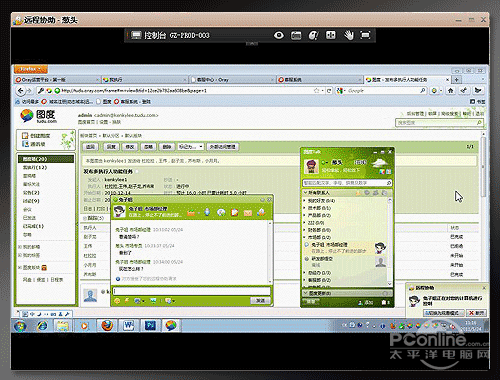Screen dimensions: 500x380
Task: Click 删除 delete button in task toolbar
Action: click(x=167, y=147)
